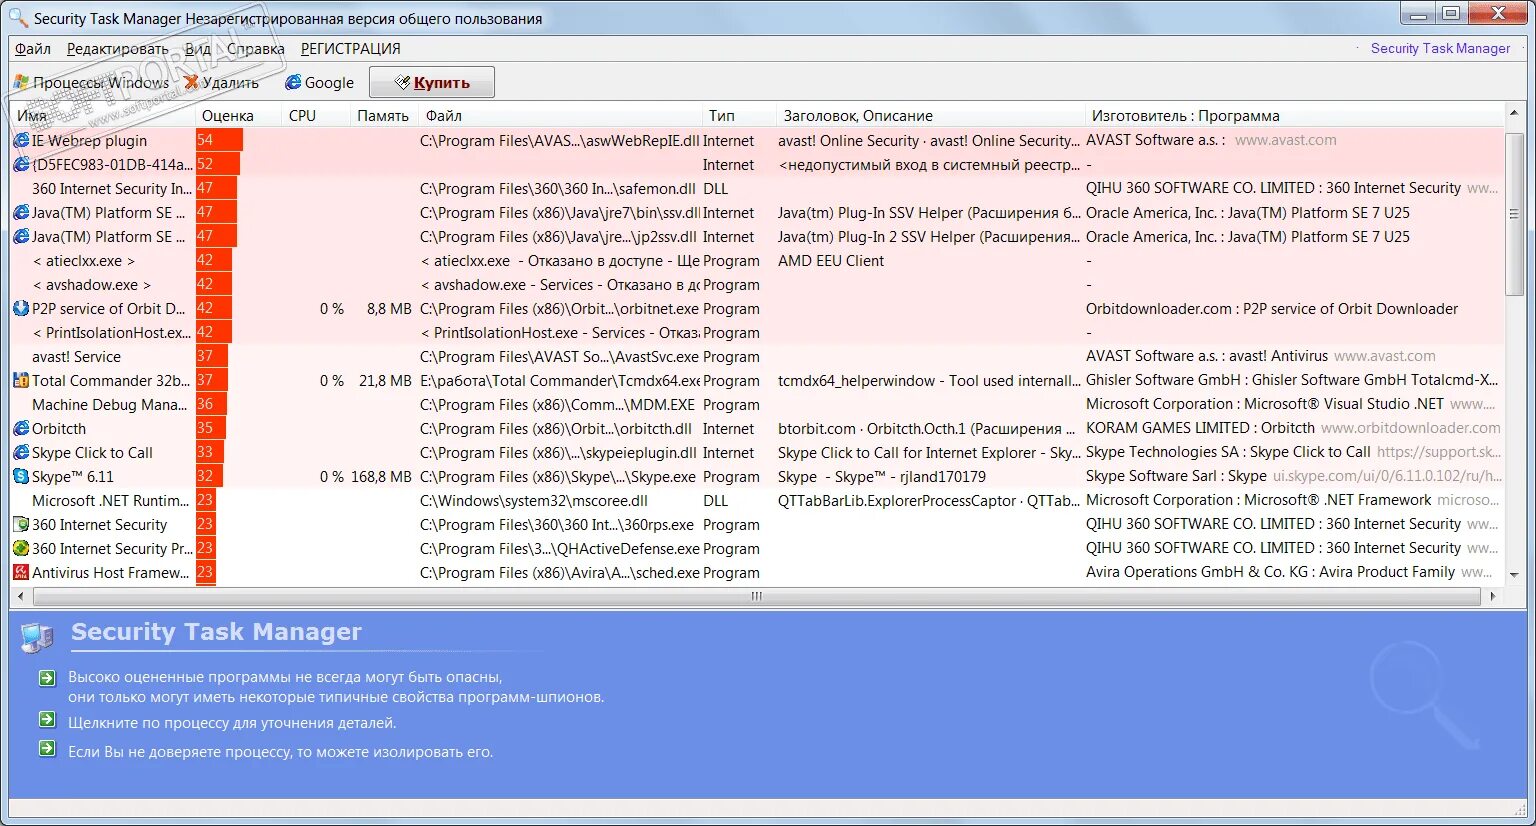This screenshot has height=826, width=1536.
Task: Select the < PrintIsolationHost.ex... row
Action: tap(758, 333)
